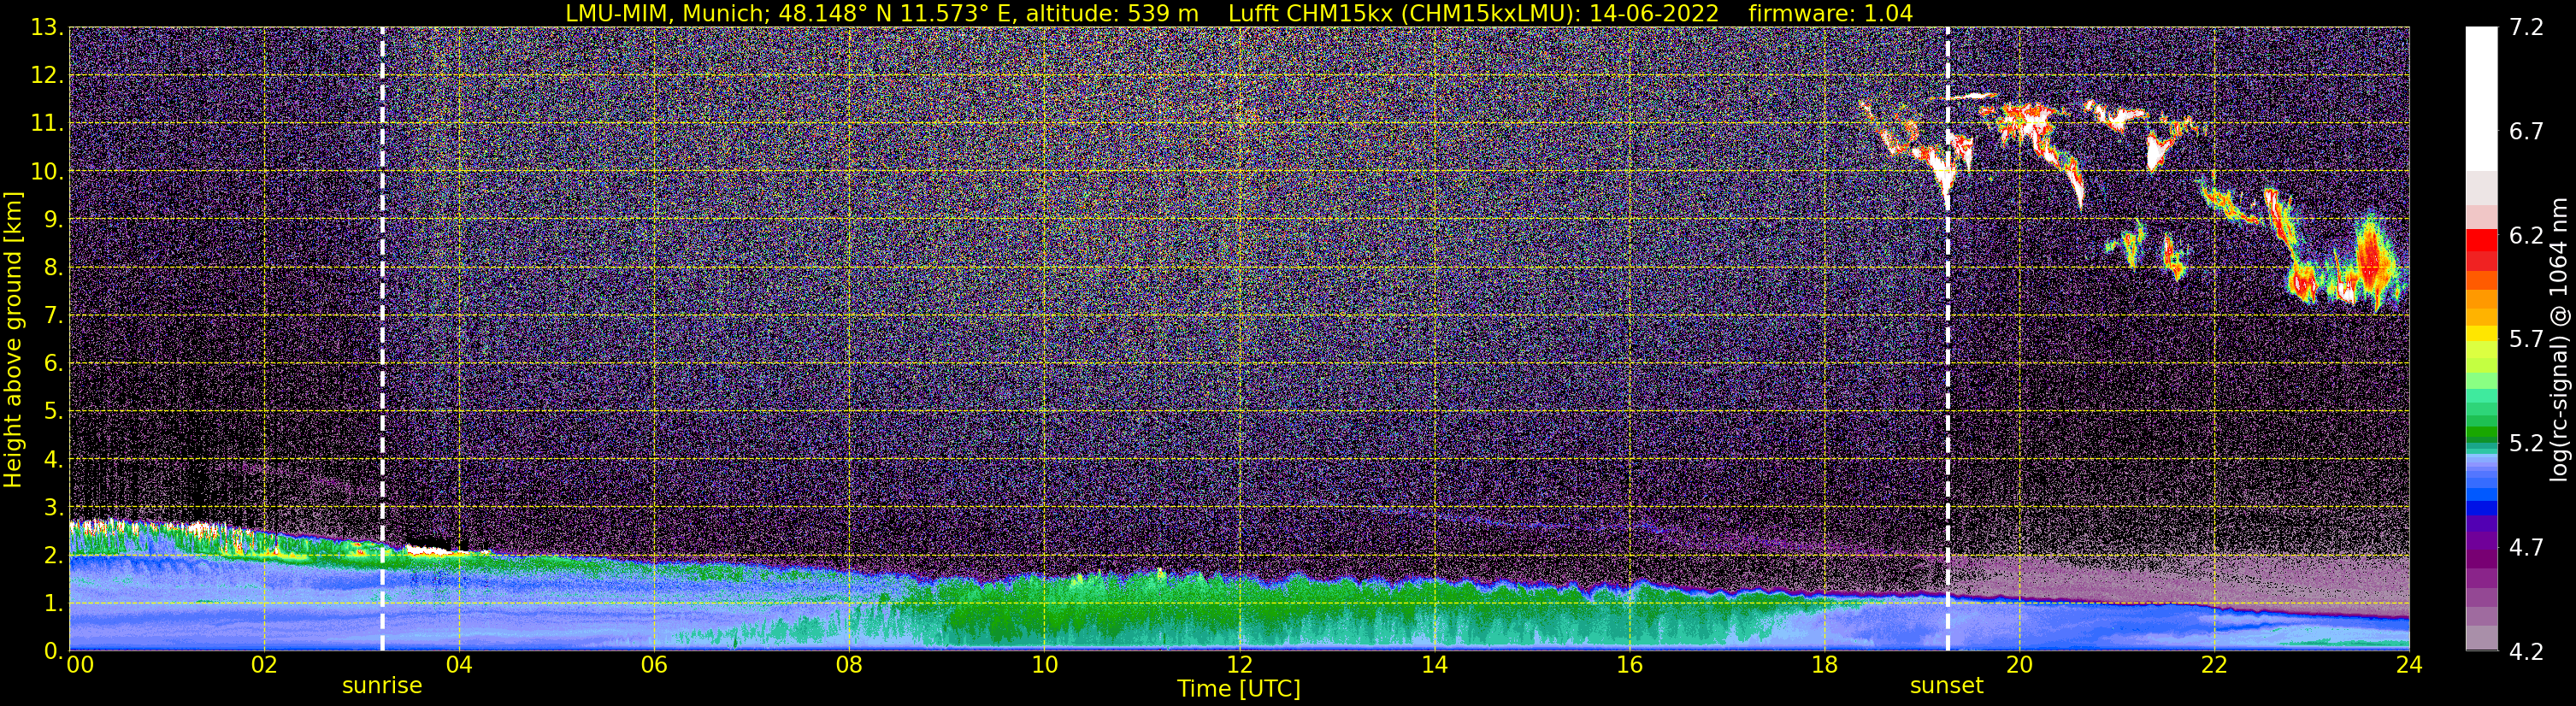The image size is (2576, 706).
Task: Click the 'sunrise' label below the time axis
Action: pos(382,686)
